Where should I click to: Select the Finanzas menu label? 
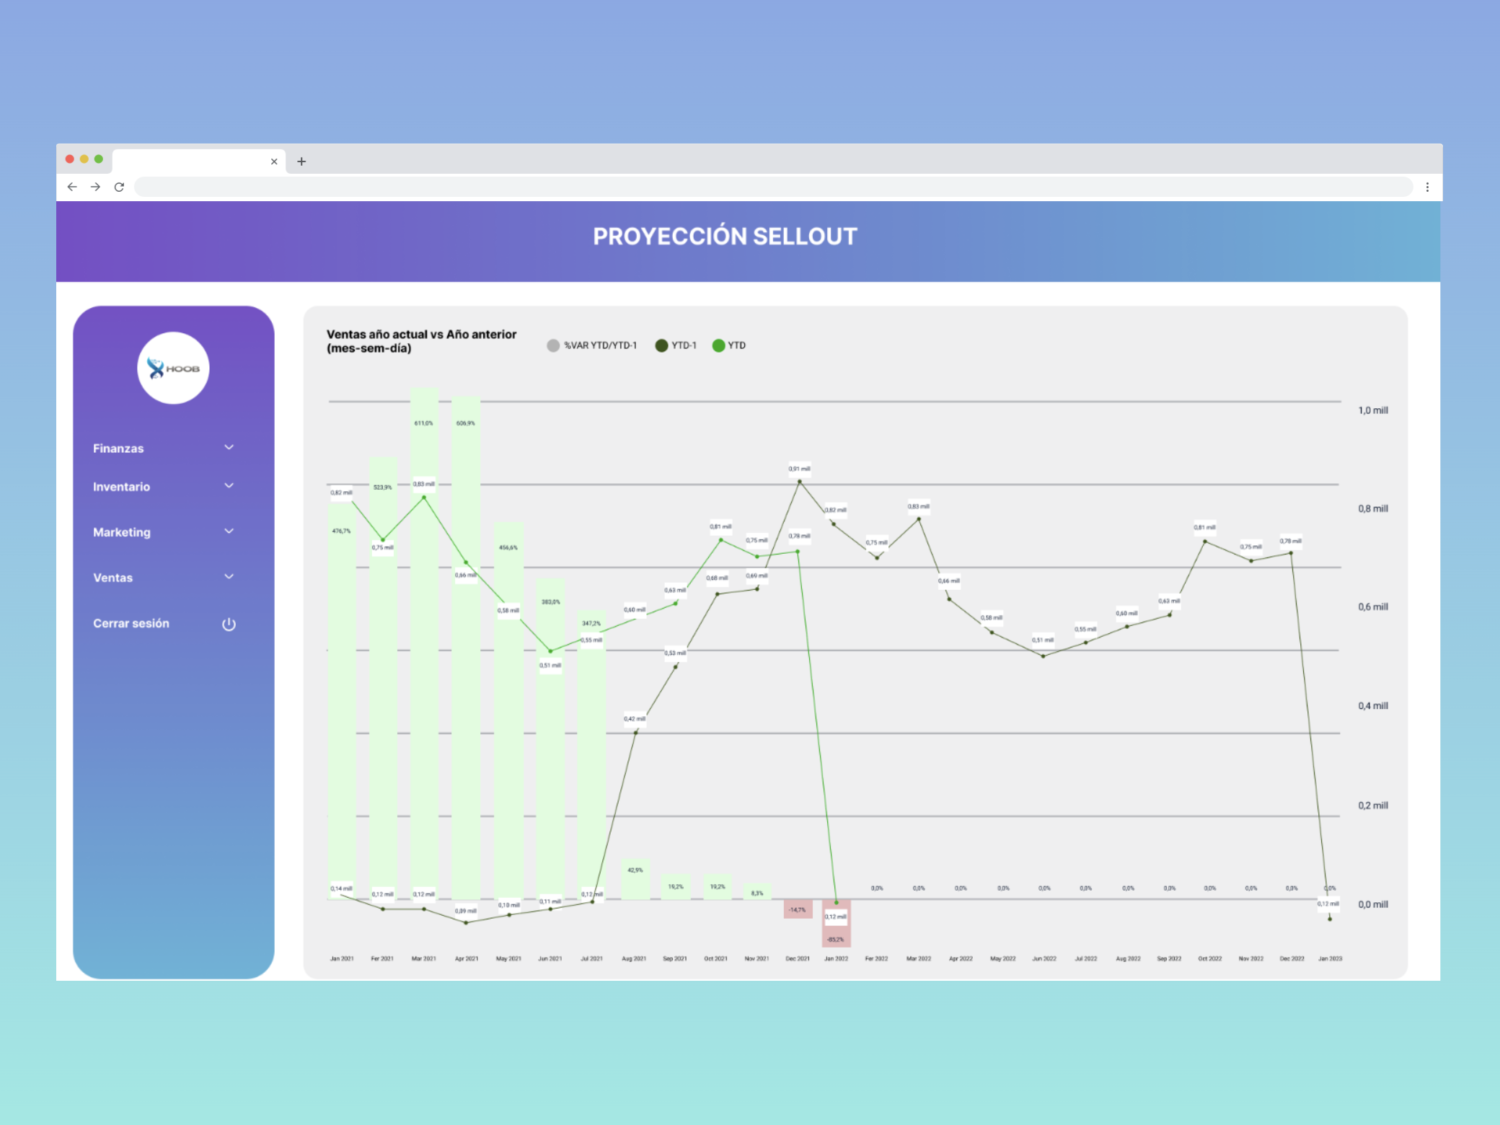click(118, 449)
